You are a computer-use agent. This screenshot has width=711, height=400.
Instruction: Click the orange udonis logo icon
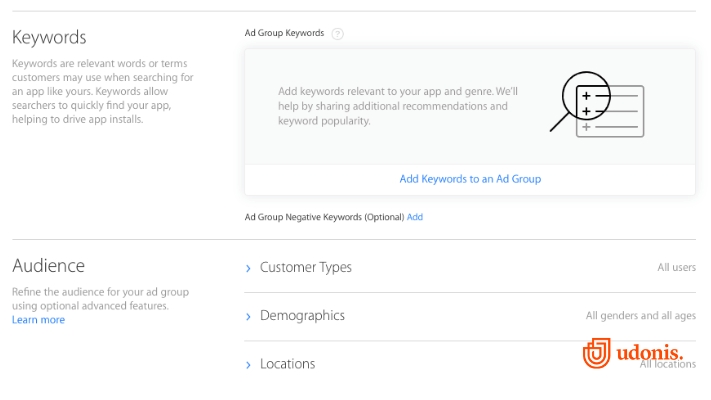(x=597, y=354)
